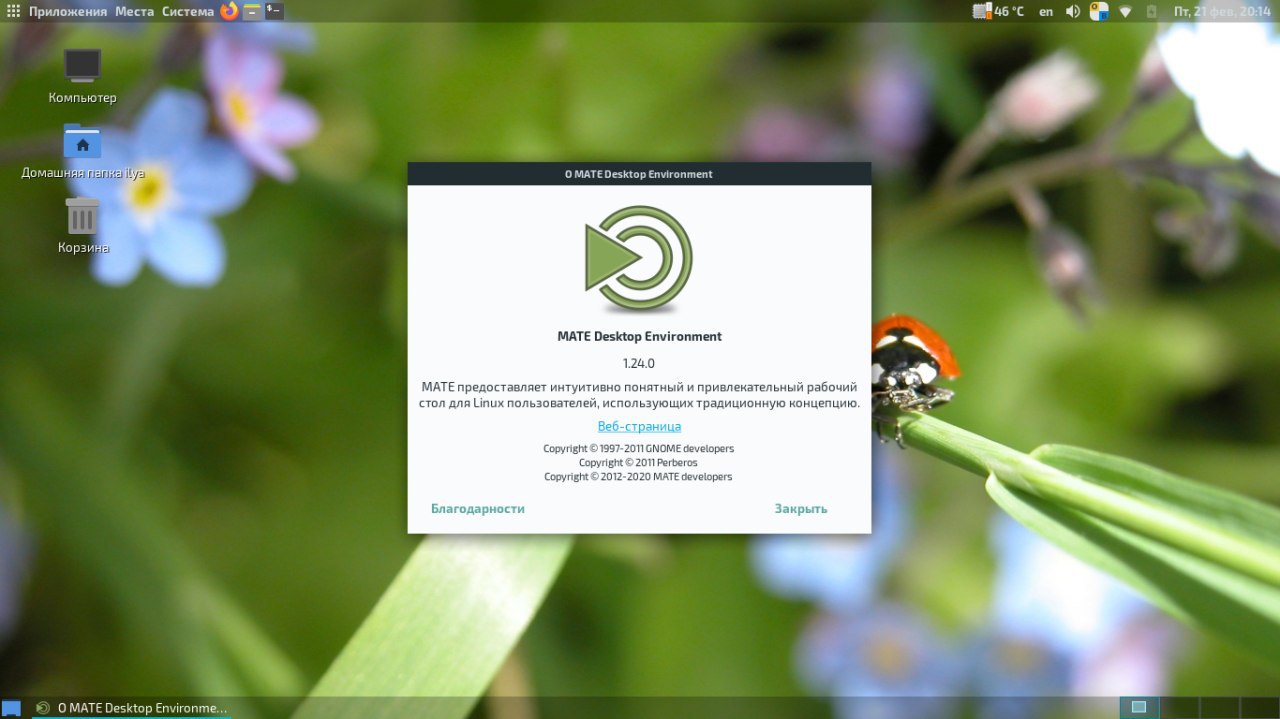Click 'Copyright © 1997-2011 GNOME developers' line
The width and height of the screenshot is (1280, 719).
coord(638,449)
